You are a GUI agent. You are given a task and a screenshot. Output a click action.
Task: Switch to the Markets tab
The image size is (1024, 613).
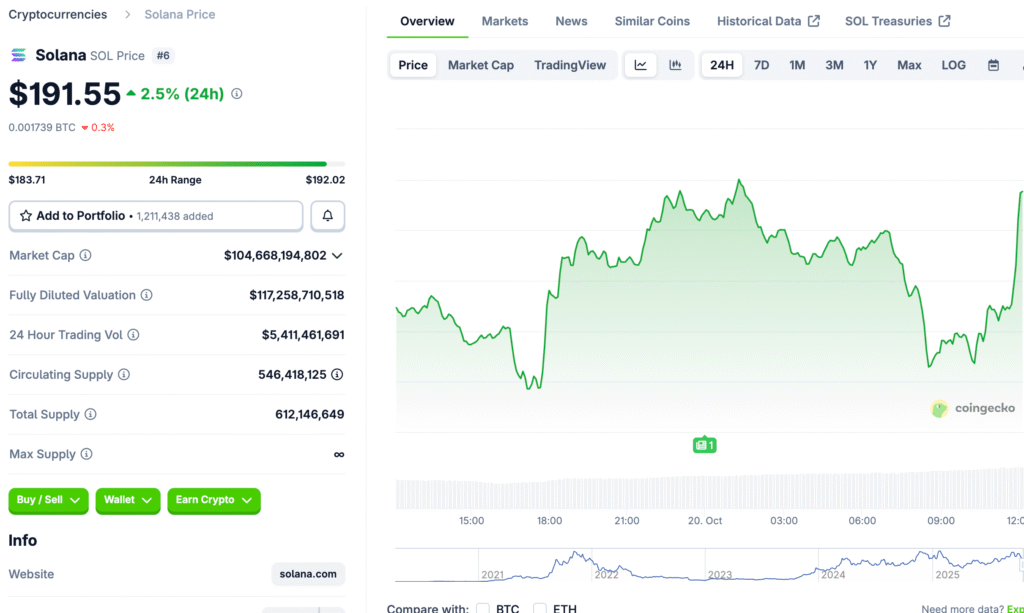coord(504,21)
